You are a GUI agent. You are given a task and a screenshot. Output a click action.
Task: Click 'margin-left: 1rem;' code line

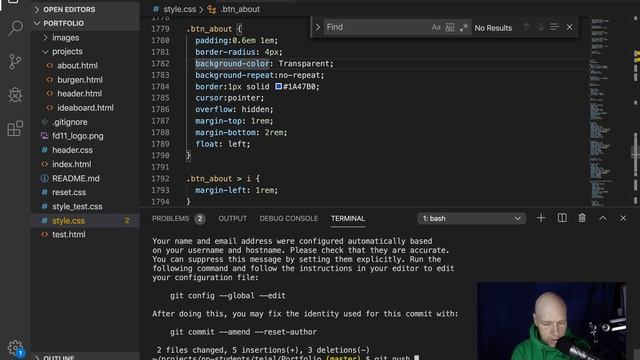236,190
